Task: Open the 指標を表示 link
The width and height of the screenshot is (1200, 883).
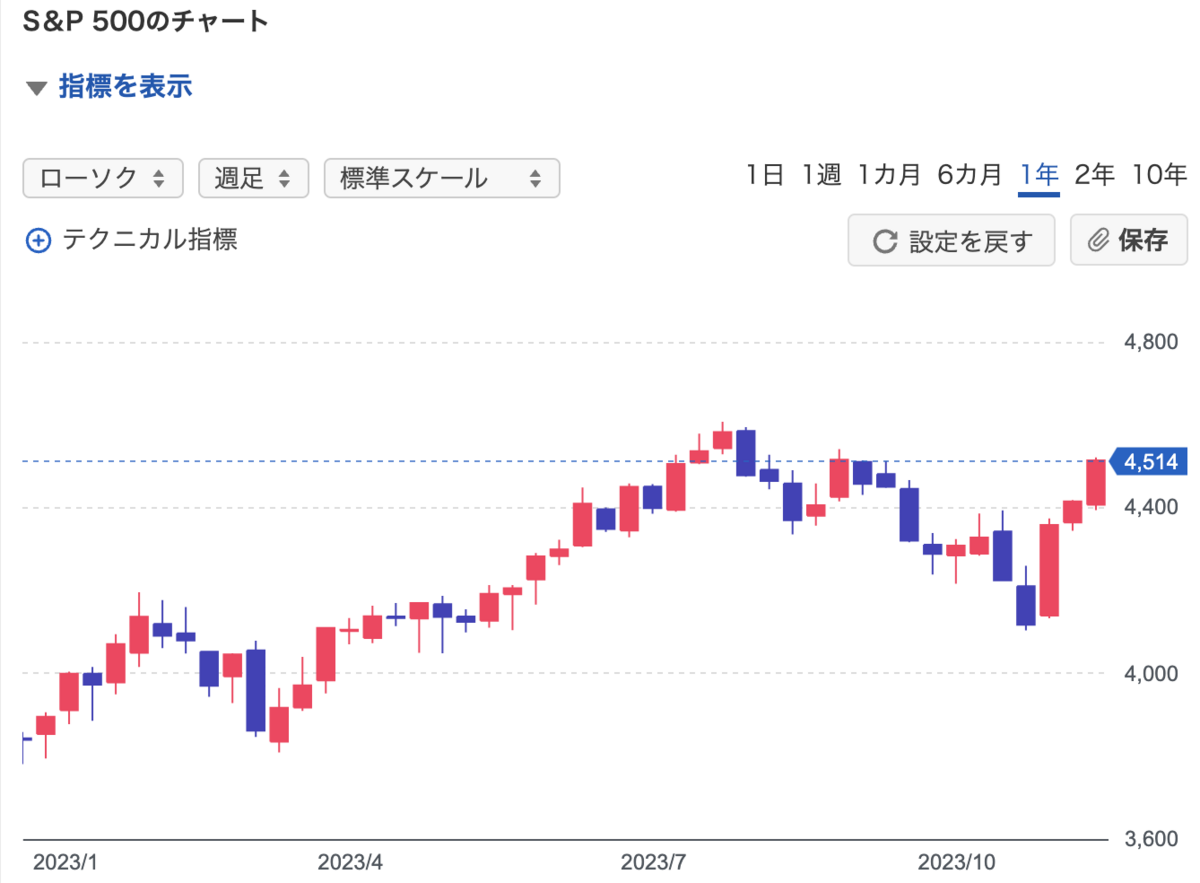Action: pyautogui.click(x=125, y=87)
